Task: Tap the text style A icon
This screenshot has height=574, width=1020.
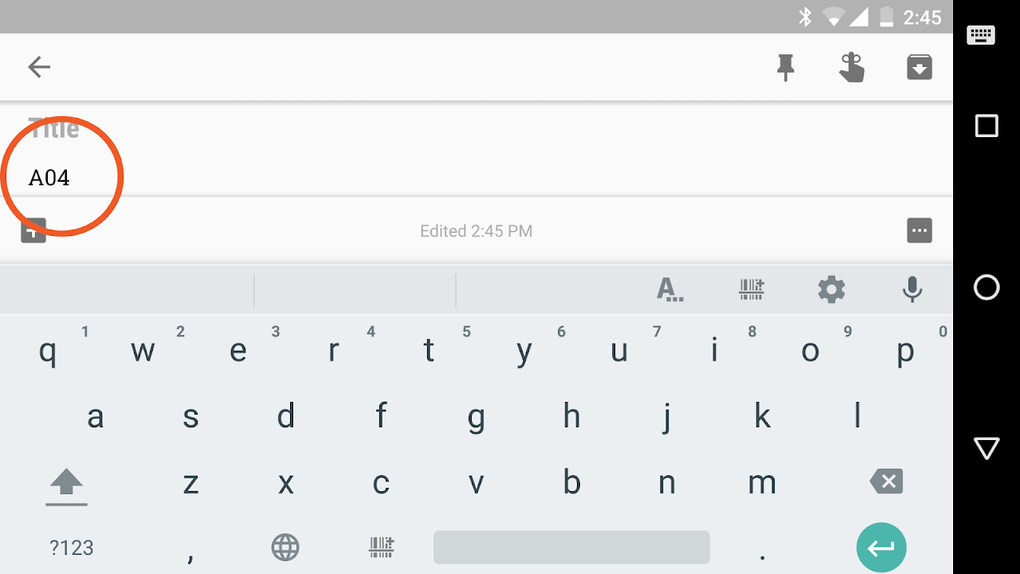Action: 669,289
